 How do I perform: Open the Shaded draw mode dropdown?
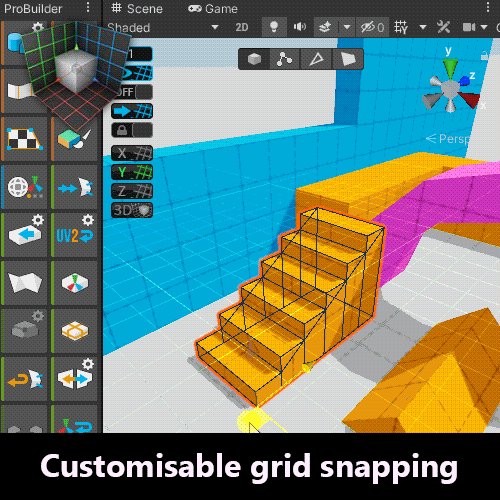click(163, 27)
